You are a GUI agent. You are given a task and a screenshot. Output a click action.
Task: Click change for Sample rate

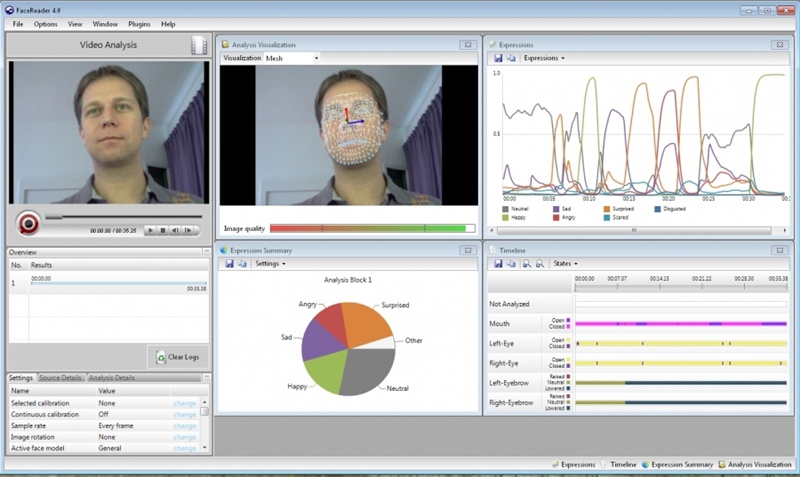point(185,425)
